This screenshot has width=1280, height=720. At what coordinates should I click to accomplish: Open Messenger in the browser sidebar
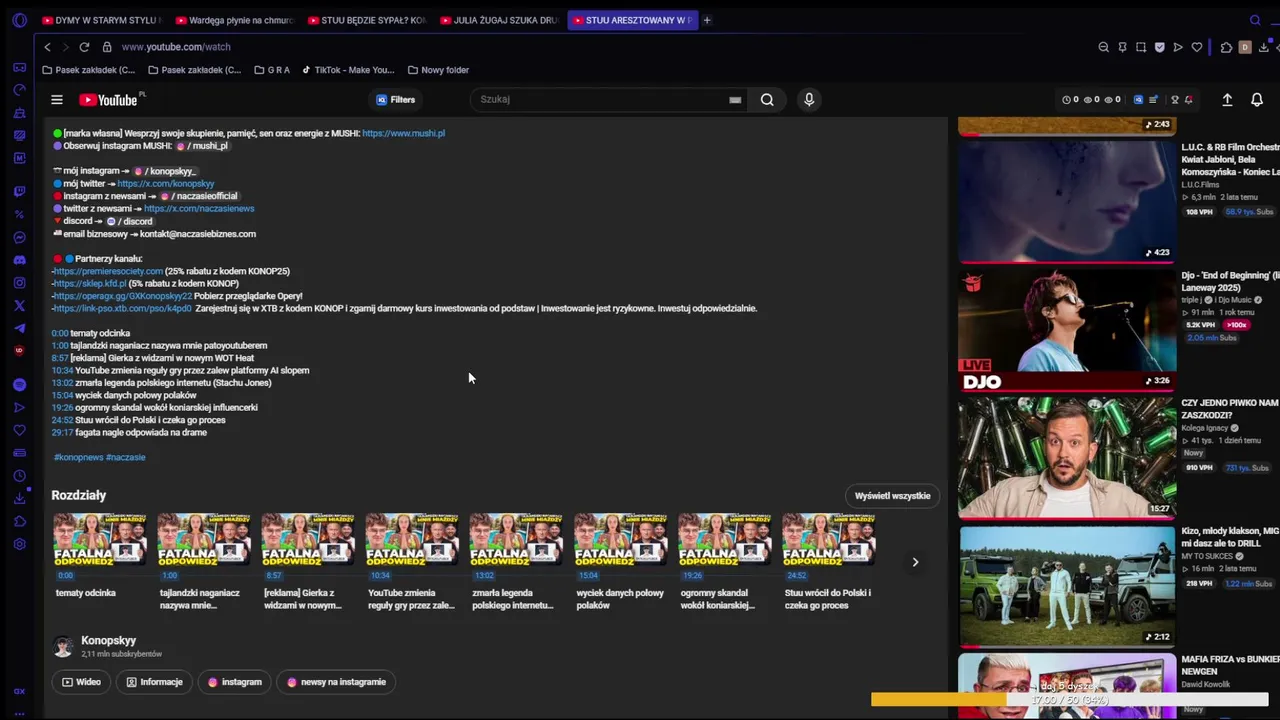point(19,238)
